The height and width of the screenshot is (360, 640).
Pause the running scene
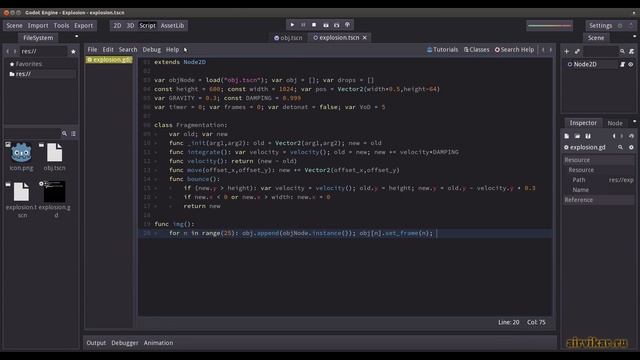303,25
